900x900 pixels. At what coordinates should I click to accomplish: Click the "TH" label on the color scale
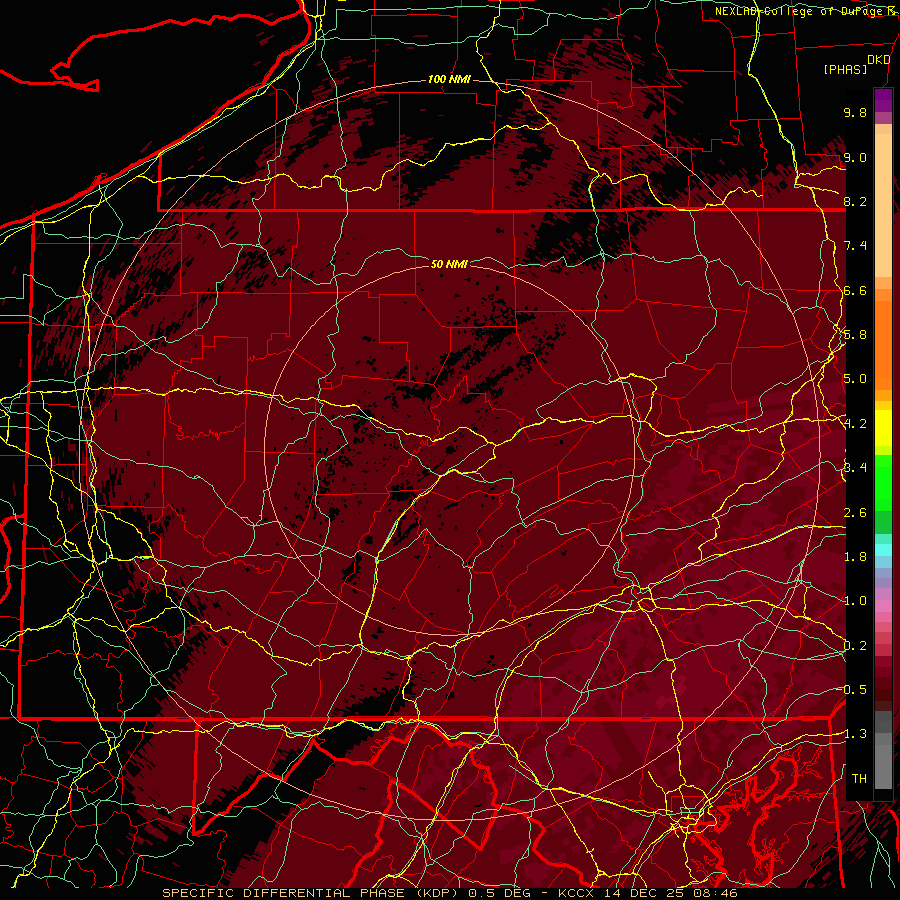tap(859, 779)
